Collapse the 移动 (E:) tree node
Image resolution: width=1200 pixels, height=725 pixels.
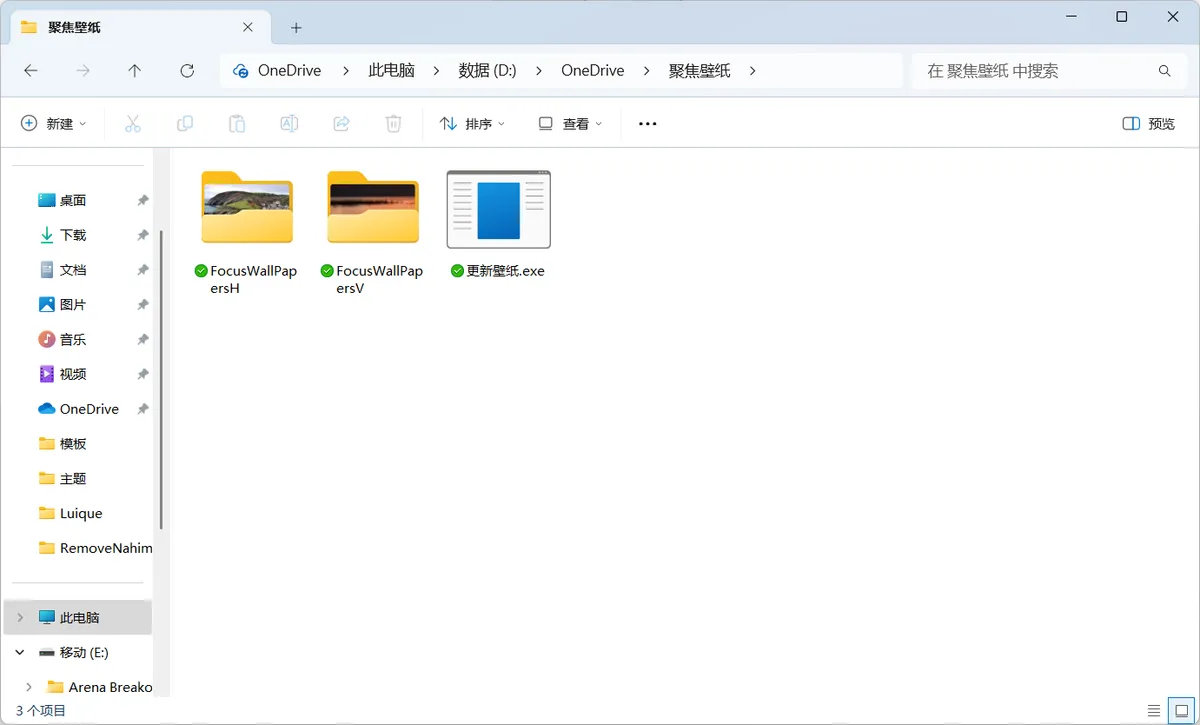(x=20, y=652)
